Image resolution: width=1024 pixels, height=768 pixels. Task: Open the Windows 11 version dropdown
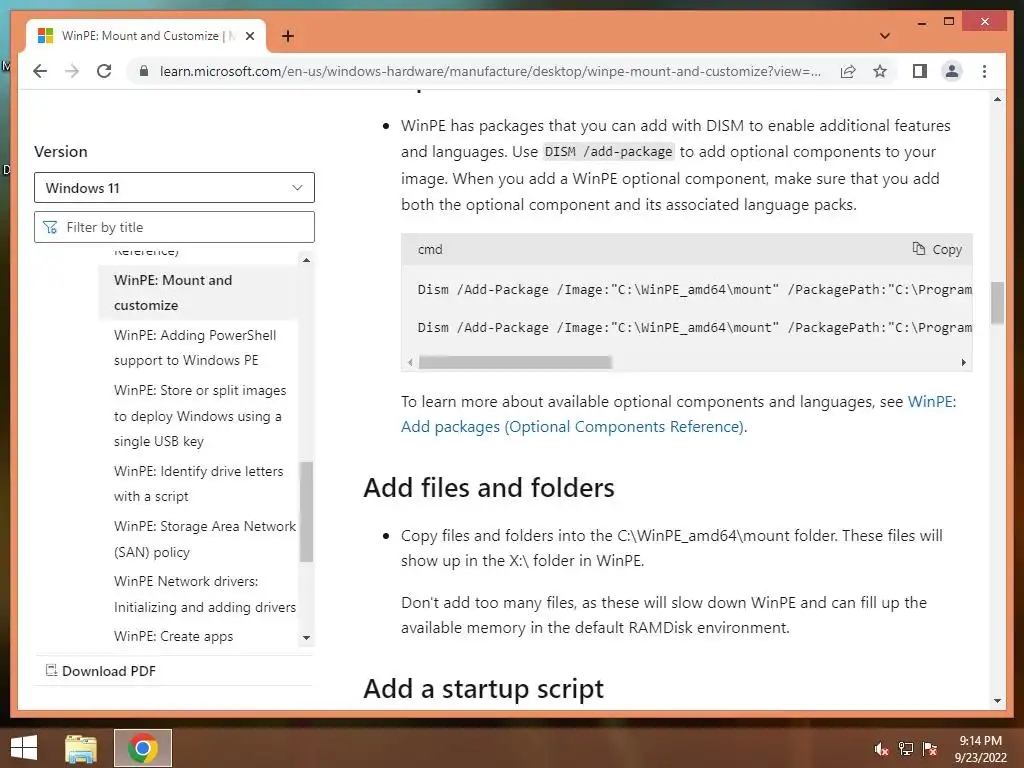click(174, 188)
